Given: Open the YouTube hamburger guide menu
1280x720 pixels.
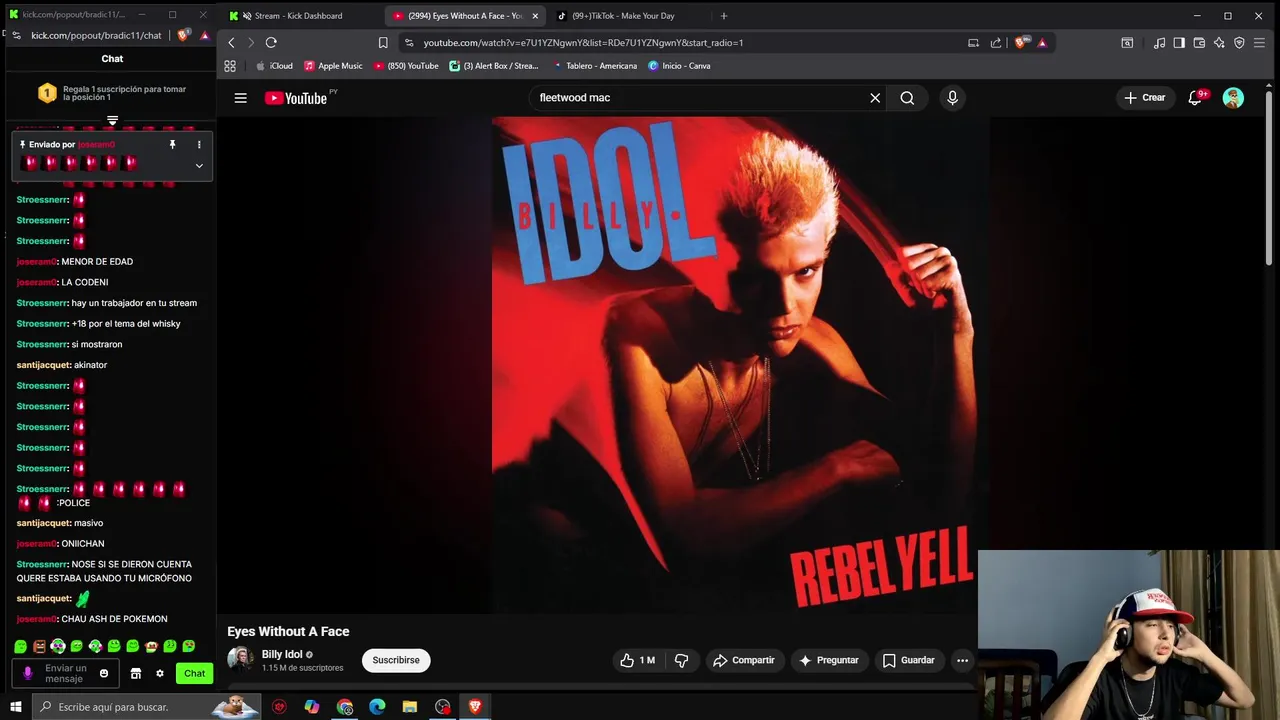Looking at the screenshot, I should [x=240, y=98].
